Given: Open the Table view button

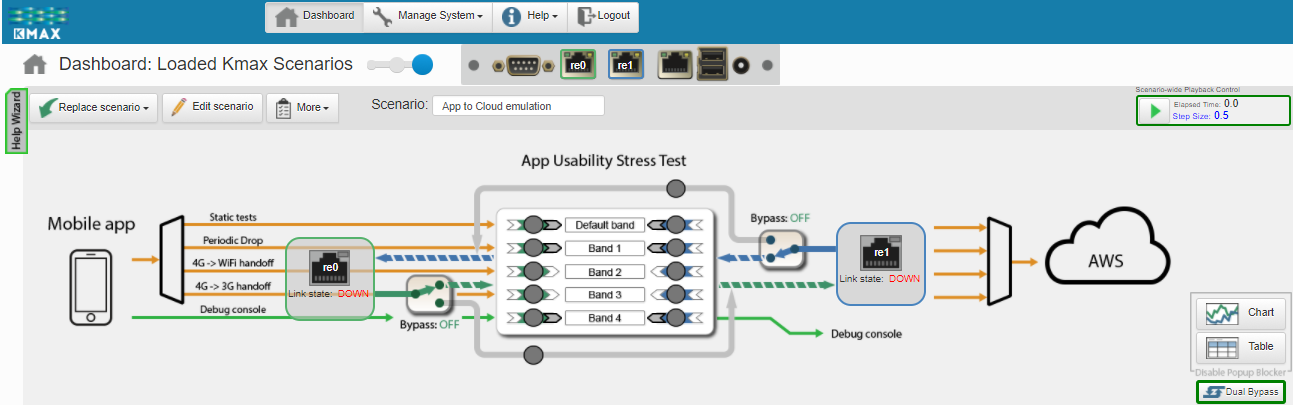Looking at the screenshot, I should [1240, 347].
